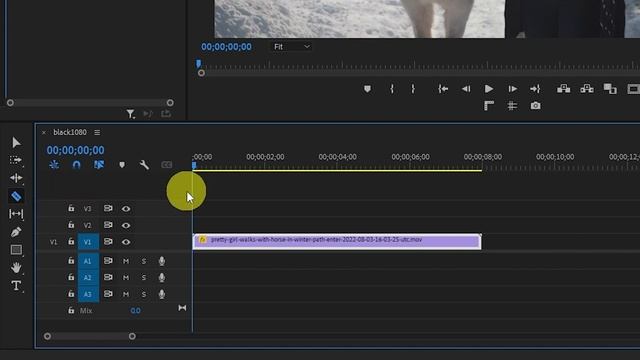The image size is (640, 360).
Task: Click the Lift button
Action: (x=564, y=89)
